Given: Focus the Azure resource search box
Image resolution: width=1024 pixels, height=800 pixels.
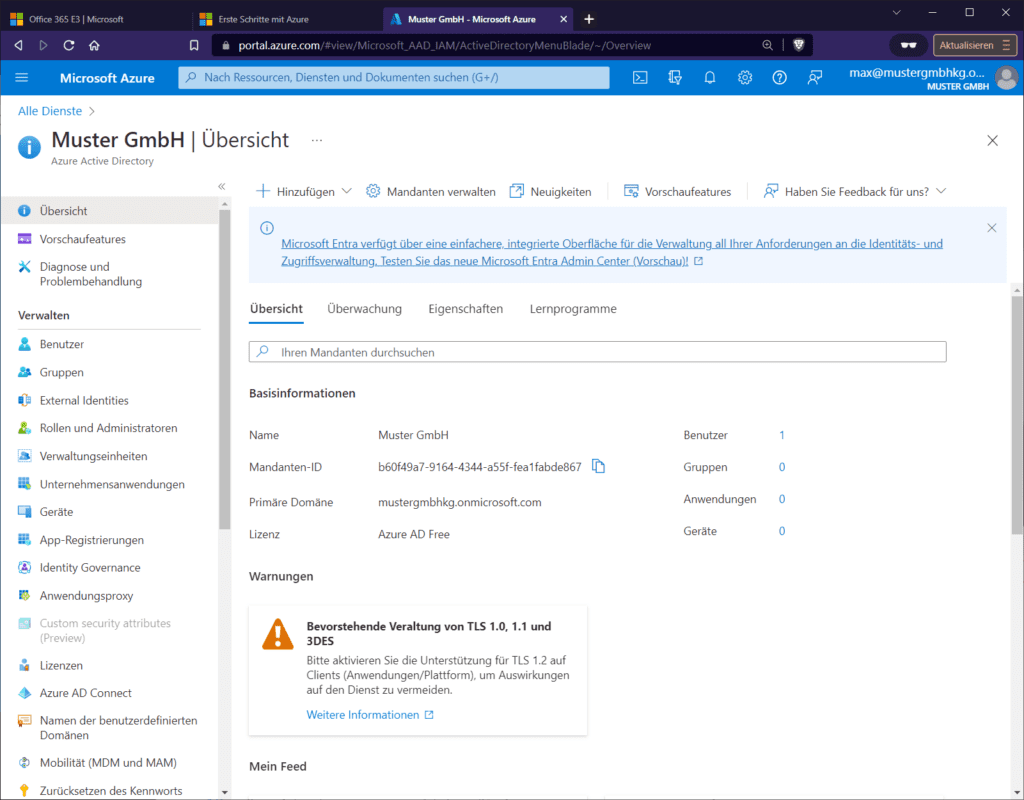Looking at the screenshot, I should [394, 78].
